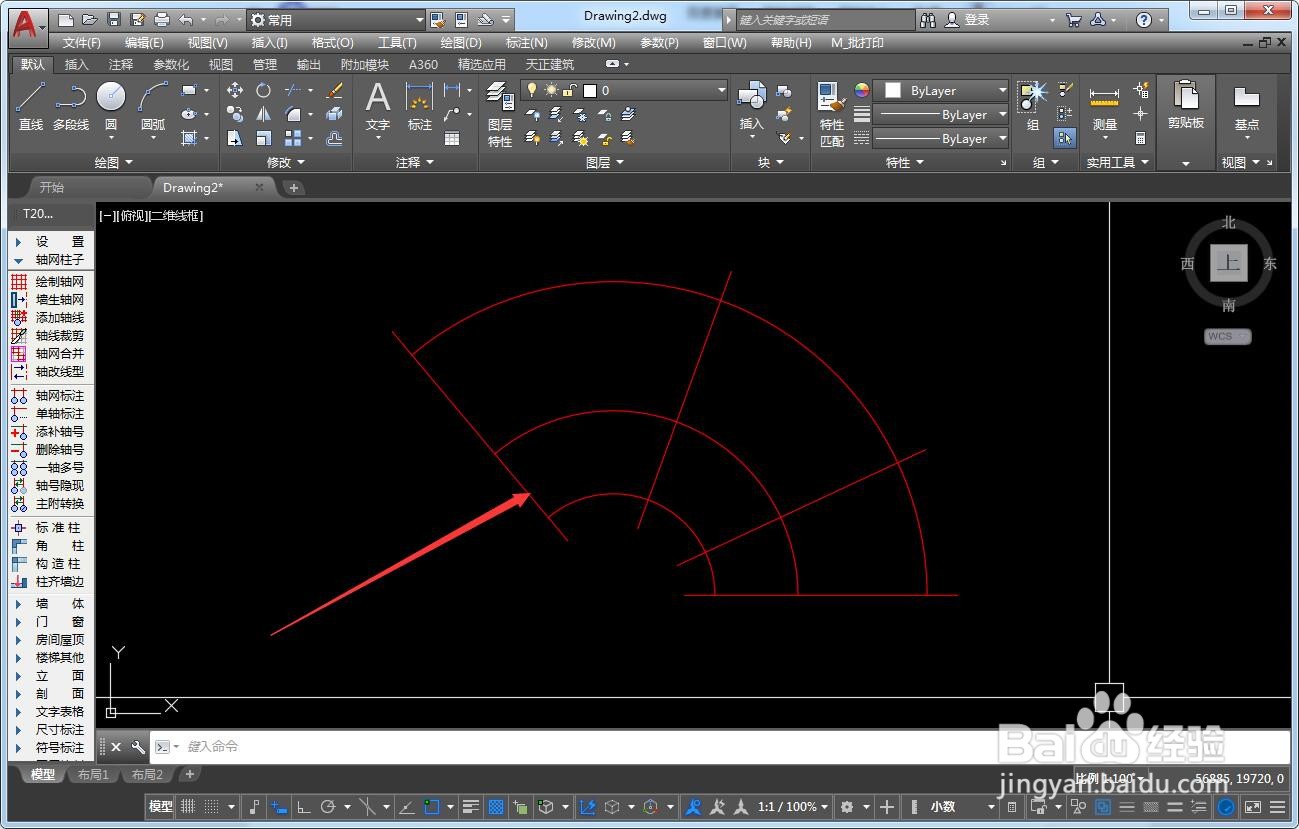Select the 圆 (Circle) tool
1299x829 pixels.
111,106
